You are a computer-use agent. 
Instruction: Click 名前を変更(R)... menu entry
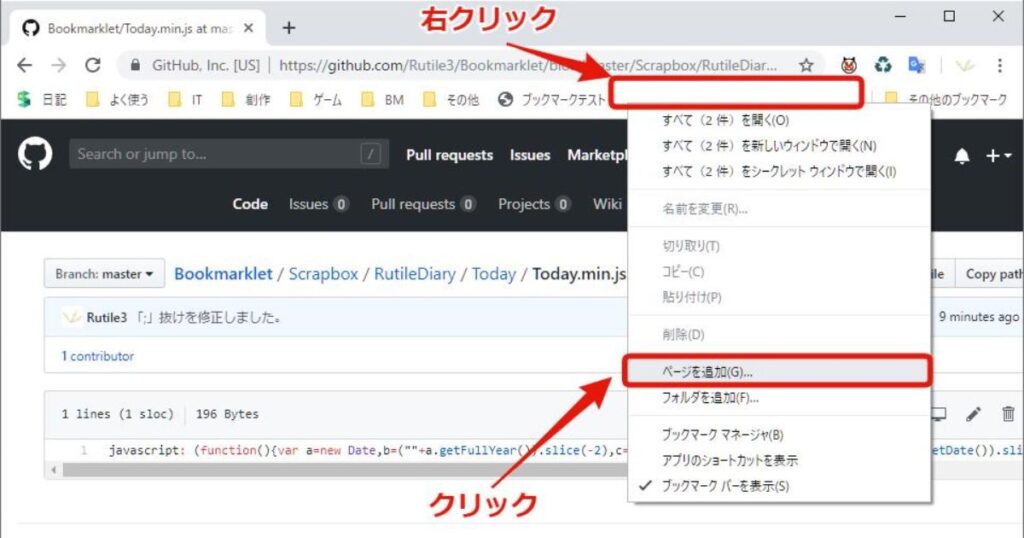click(x=779, y=209)
